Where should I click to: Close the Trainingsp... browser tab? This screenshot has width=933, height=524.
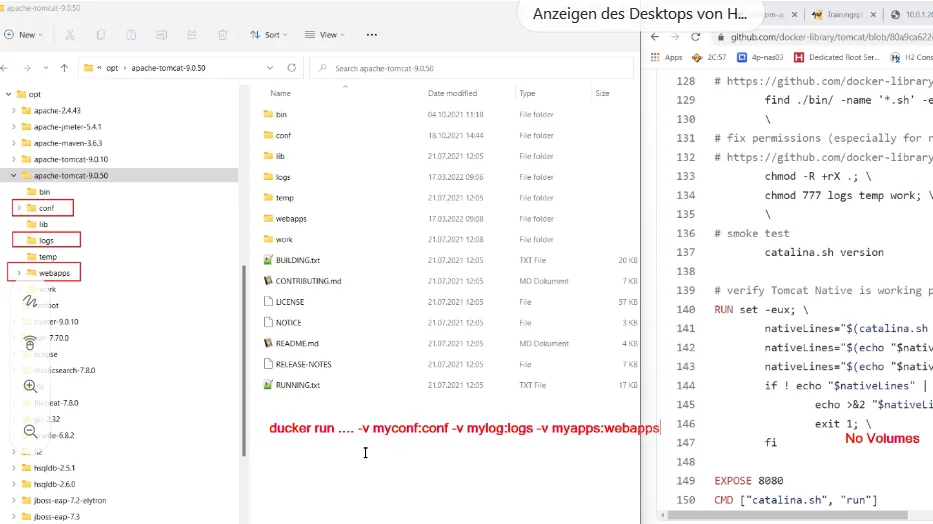pos(873,14)
